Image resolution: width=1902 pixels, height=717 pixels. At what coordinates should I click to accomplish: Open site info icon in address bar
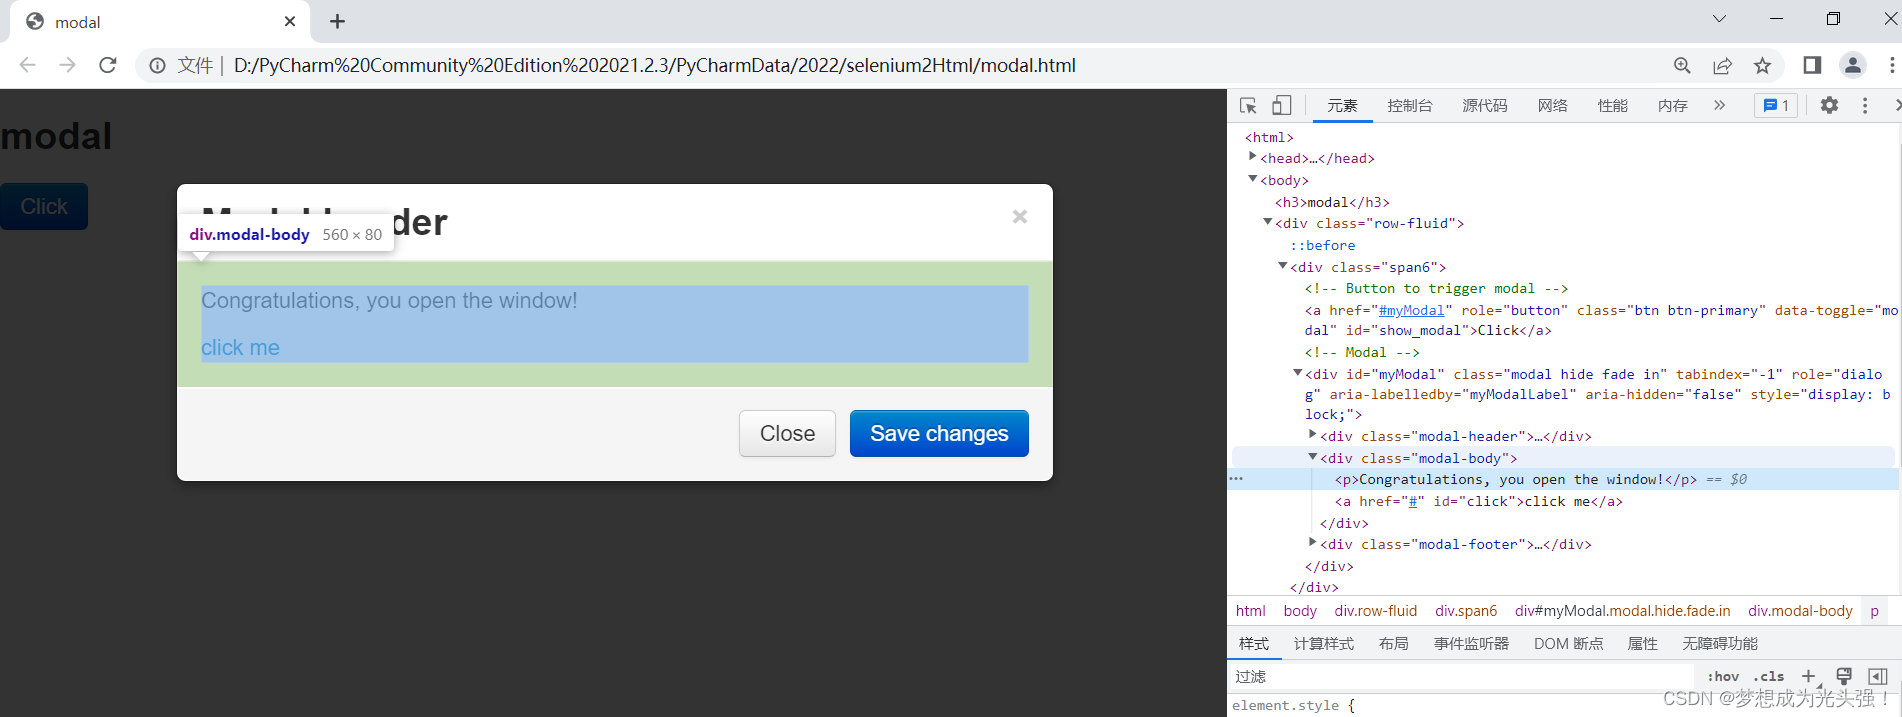(157, 65)
